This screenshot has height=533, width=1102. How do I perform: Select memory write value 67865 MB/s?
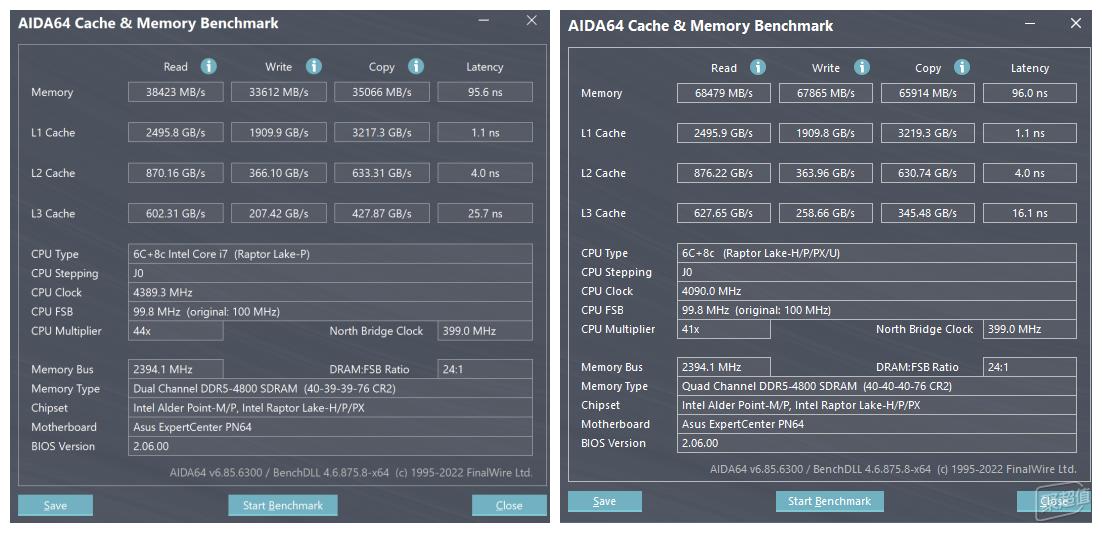point(826,93)
